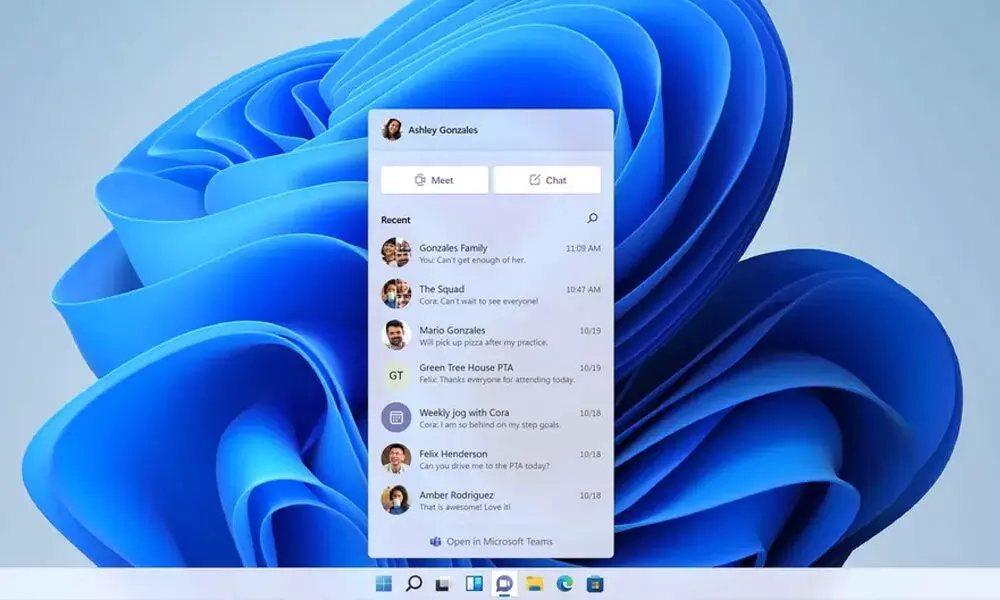Open Search from the taskbar
The image size is (1000, 600).
click(x=414, y=584)
